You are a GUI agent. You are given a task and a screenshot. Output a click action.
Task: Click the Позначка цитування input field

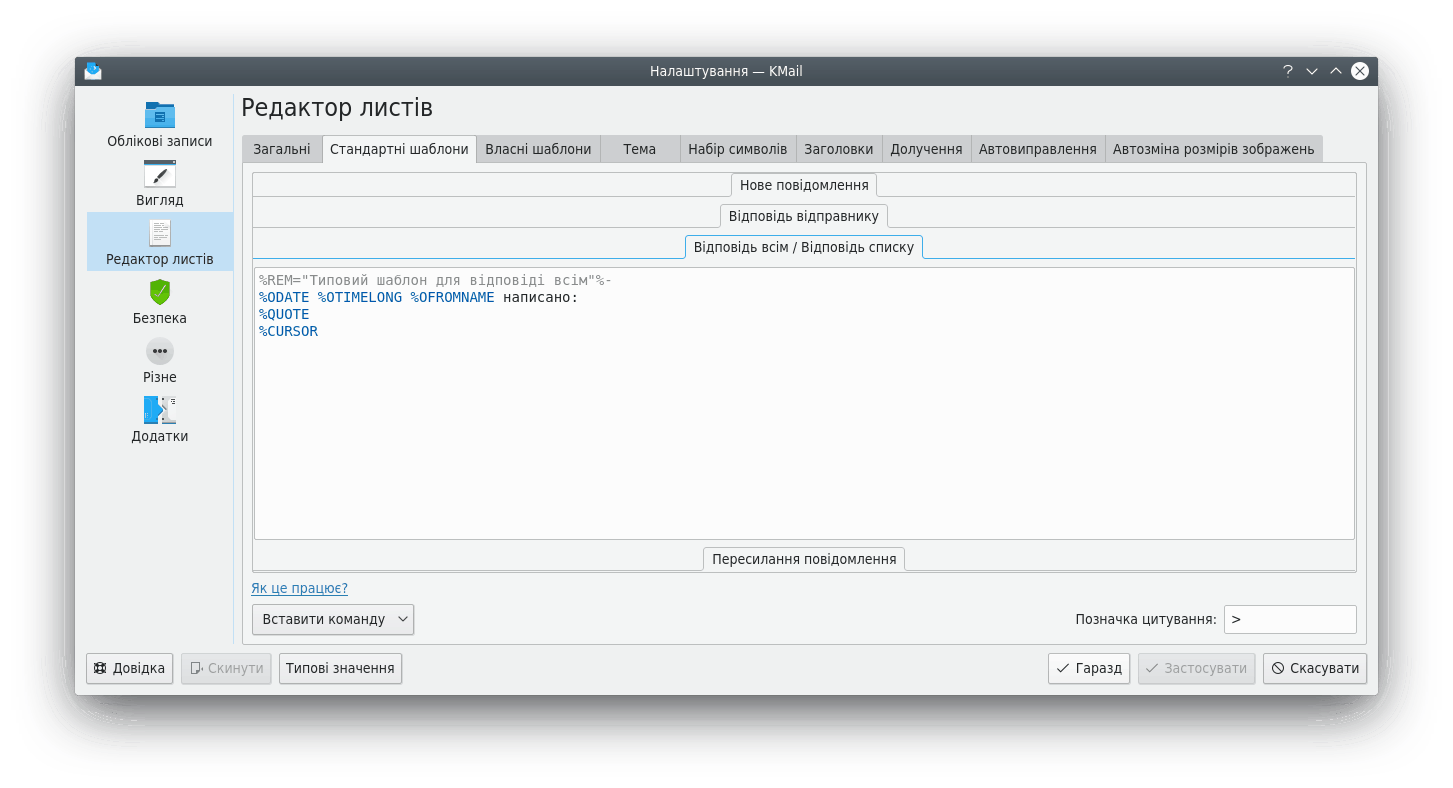pyautogui.click(x=1289, y=619)
